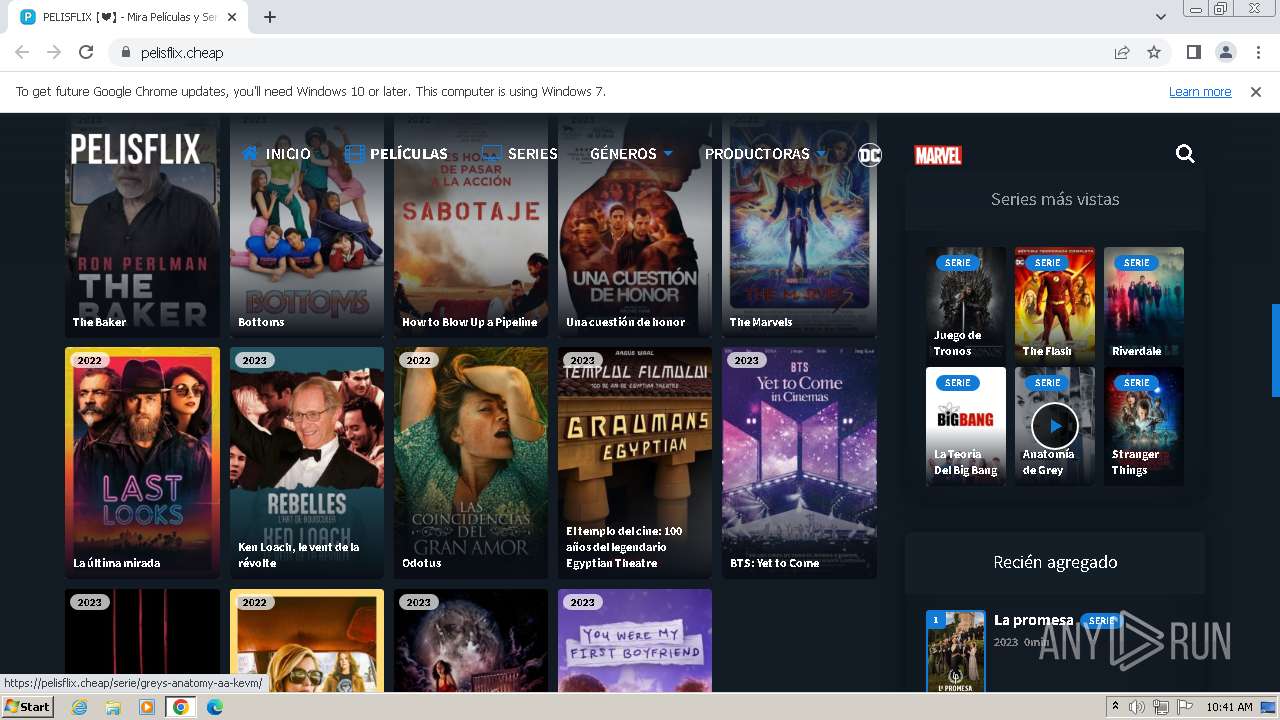
Task: Expand the Productoras dropdown menu
Action: [x=766, y=154]
